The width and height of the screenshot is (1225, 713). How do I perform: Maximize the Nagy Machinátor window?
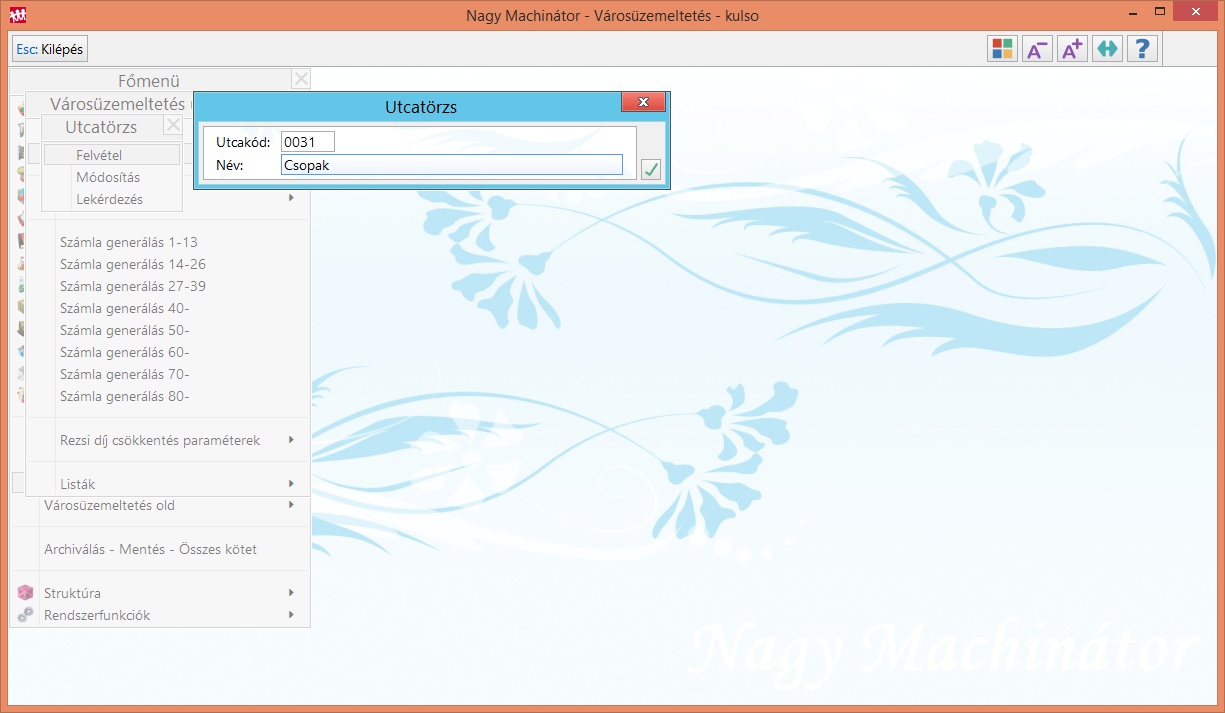coord(1160,12)
